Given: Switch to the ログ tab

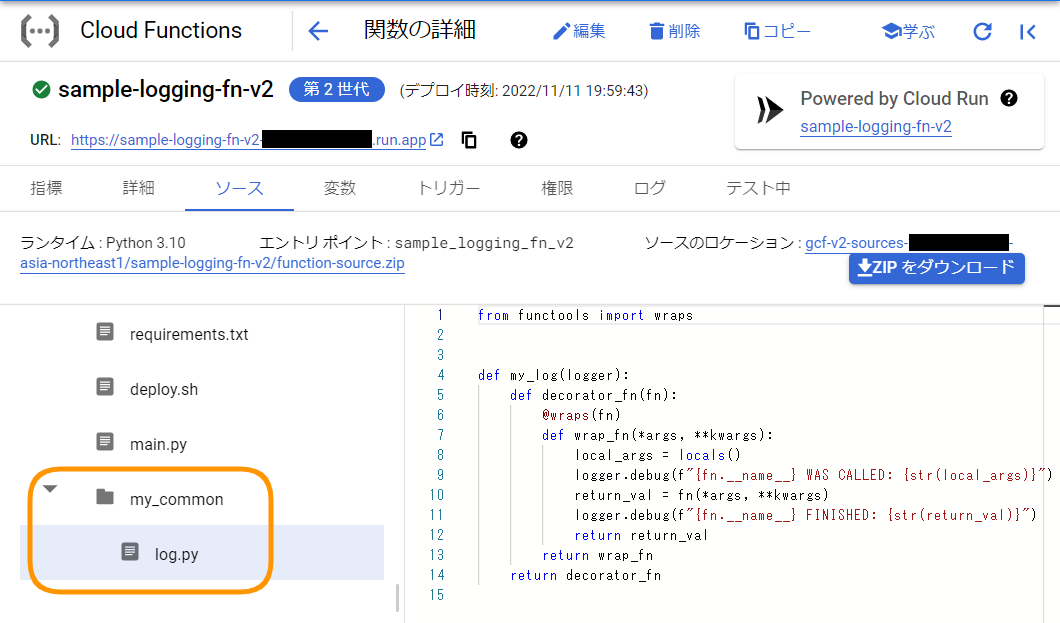Looking at the screenshot, I should 648,189.
